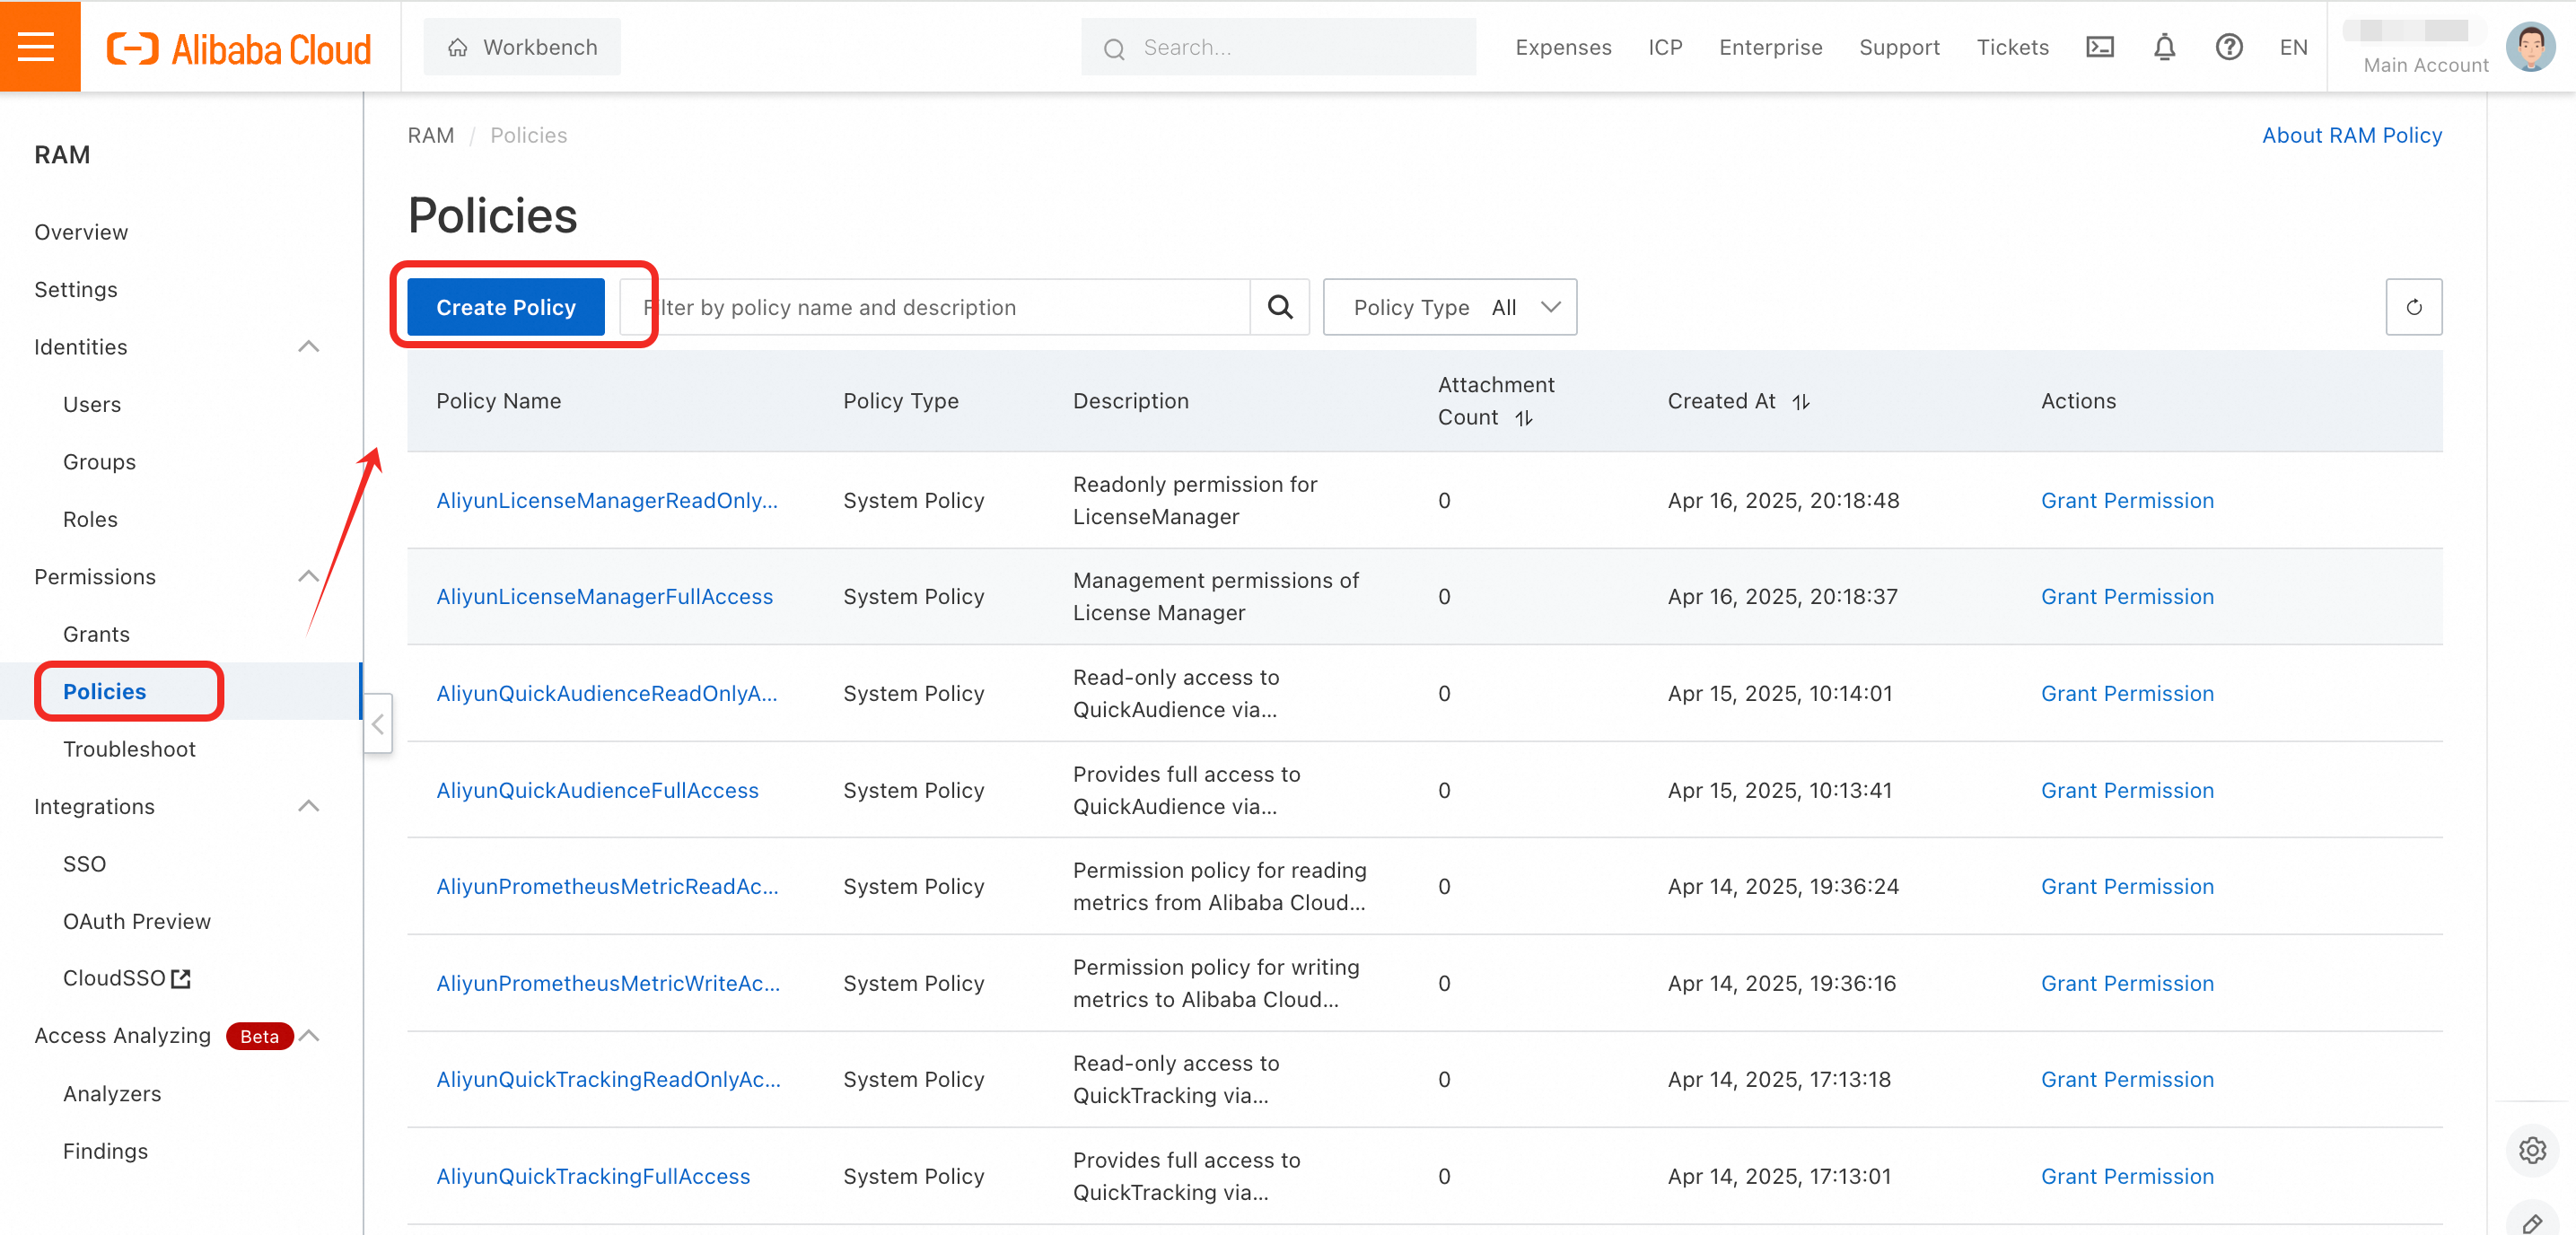
Task: Collapse the Access Analyzing section
Action: click(x=309, y=1036)
